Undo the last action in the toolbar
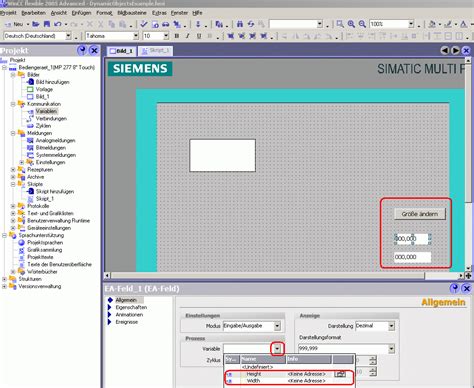The height and width of the screenshot is (388, 474). tap(58, 24)
